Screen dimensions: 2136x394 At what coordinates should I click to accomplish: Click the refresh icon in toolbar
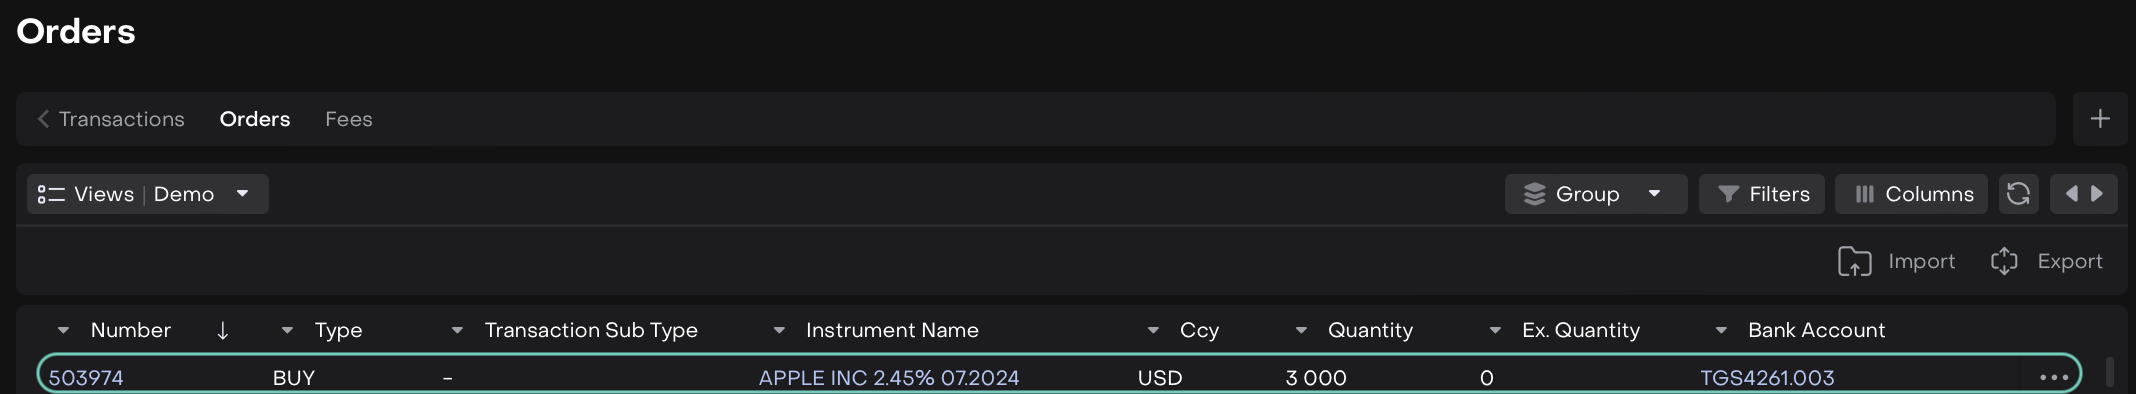click(x=2018, y=194)
